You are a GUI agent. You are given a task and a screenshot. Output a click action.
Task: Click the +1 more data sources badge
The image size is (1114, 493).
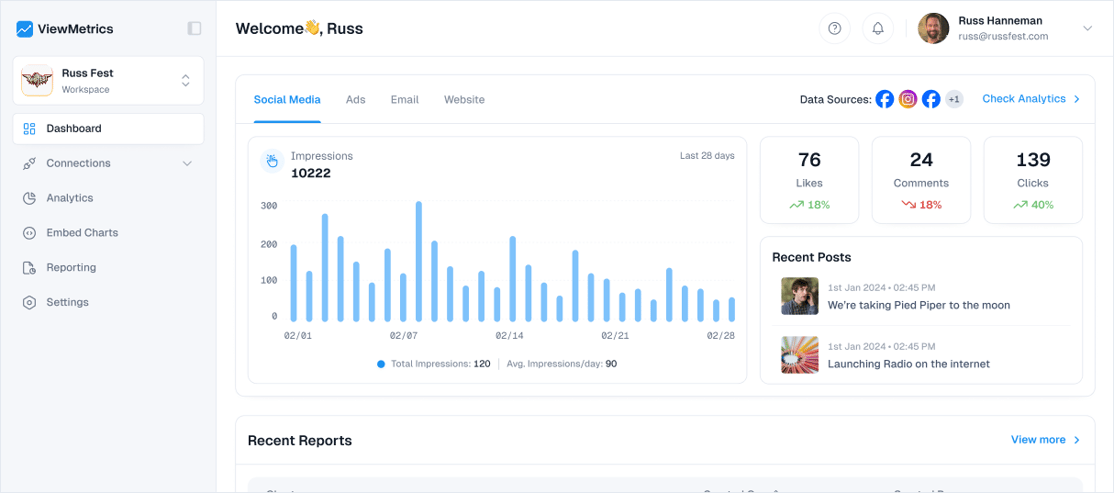(954, 99)
